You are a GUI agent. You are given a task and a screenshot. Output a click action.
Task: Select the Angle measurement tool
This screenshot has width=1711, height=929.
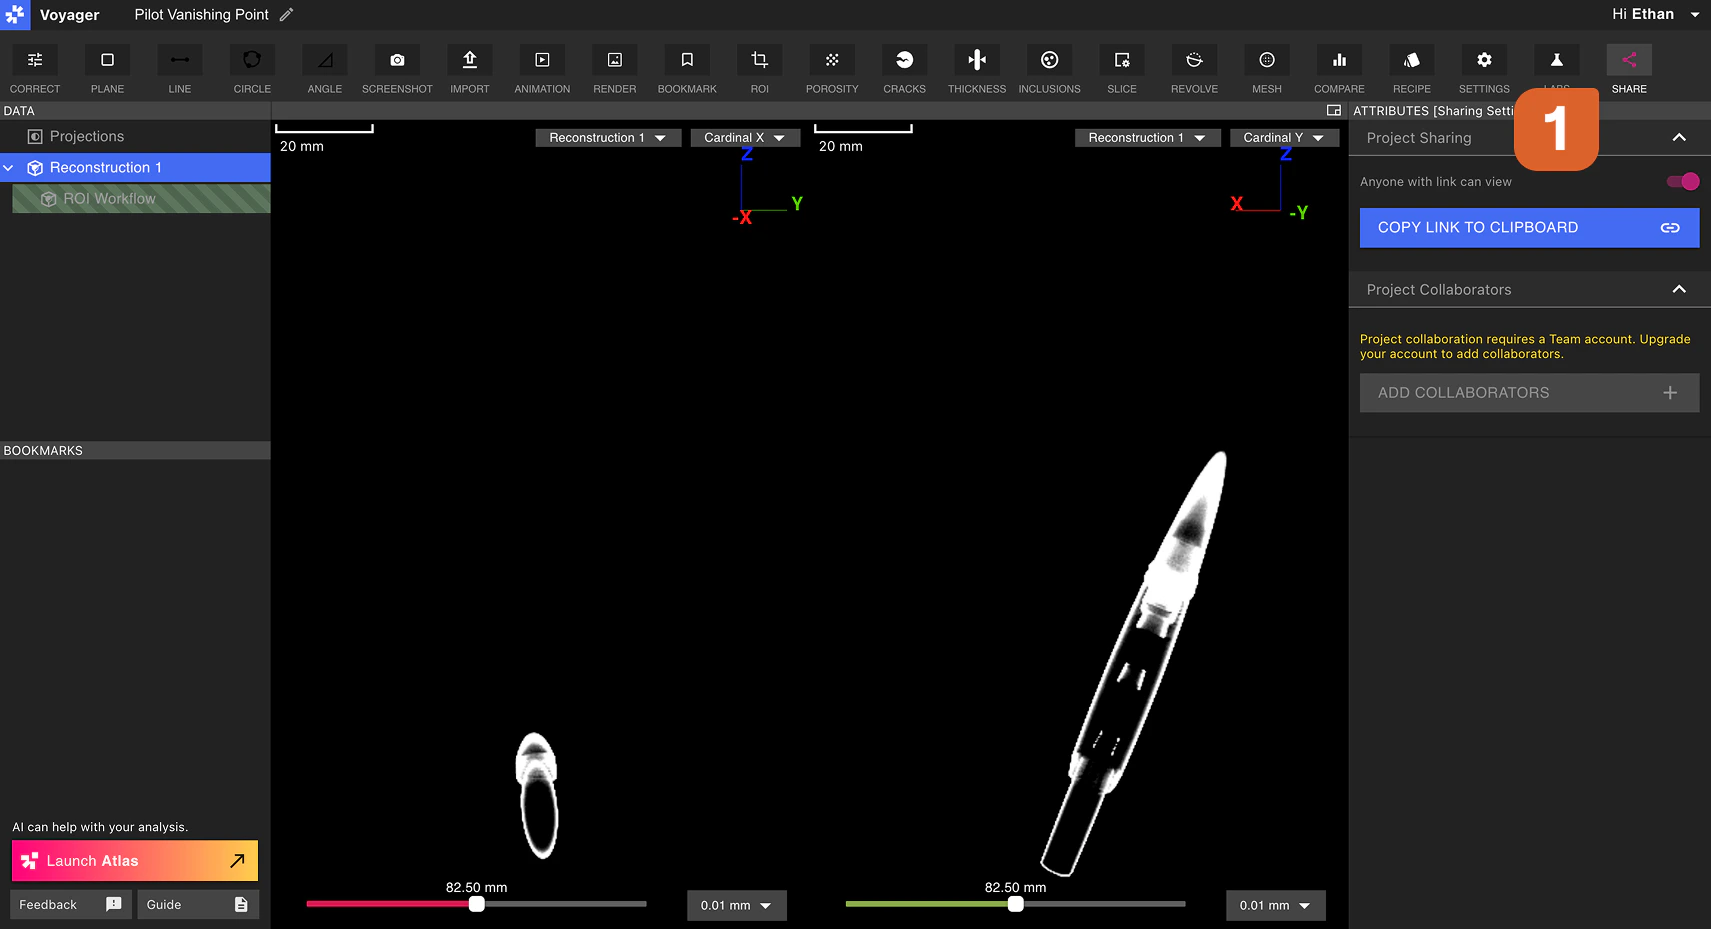[x=323, y=66]
